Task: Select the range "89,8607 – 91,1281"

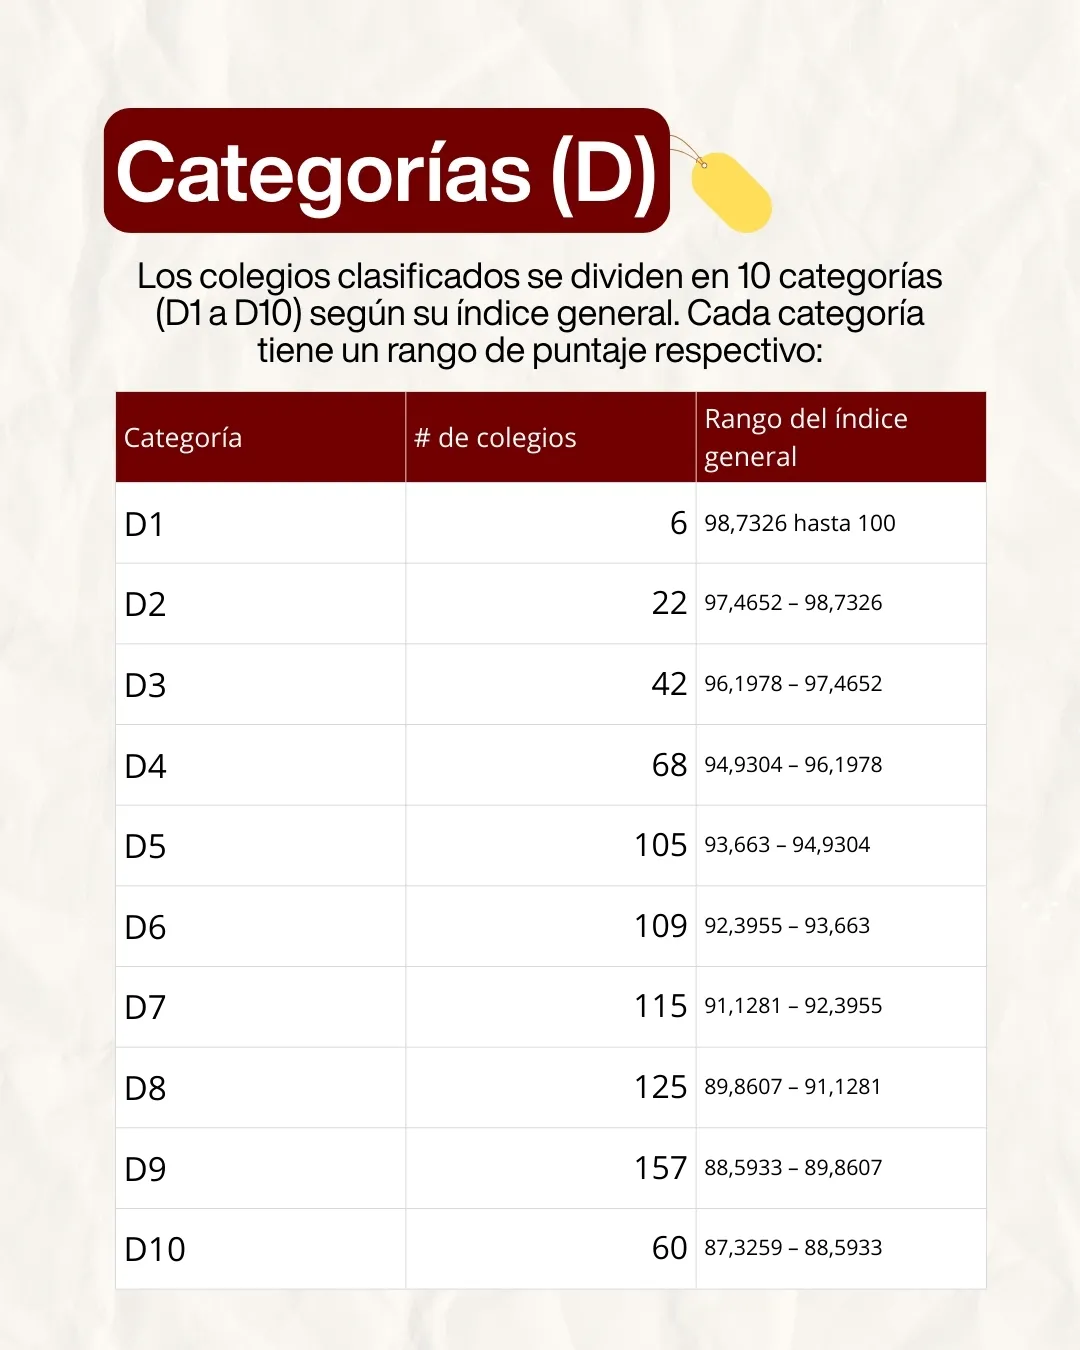Action: tap(792, 1087)
